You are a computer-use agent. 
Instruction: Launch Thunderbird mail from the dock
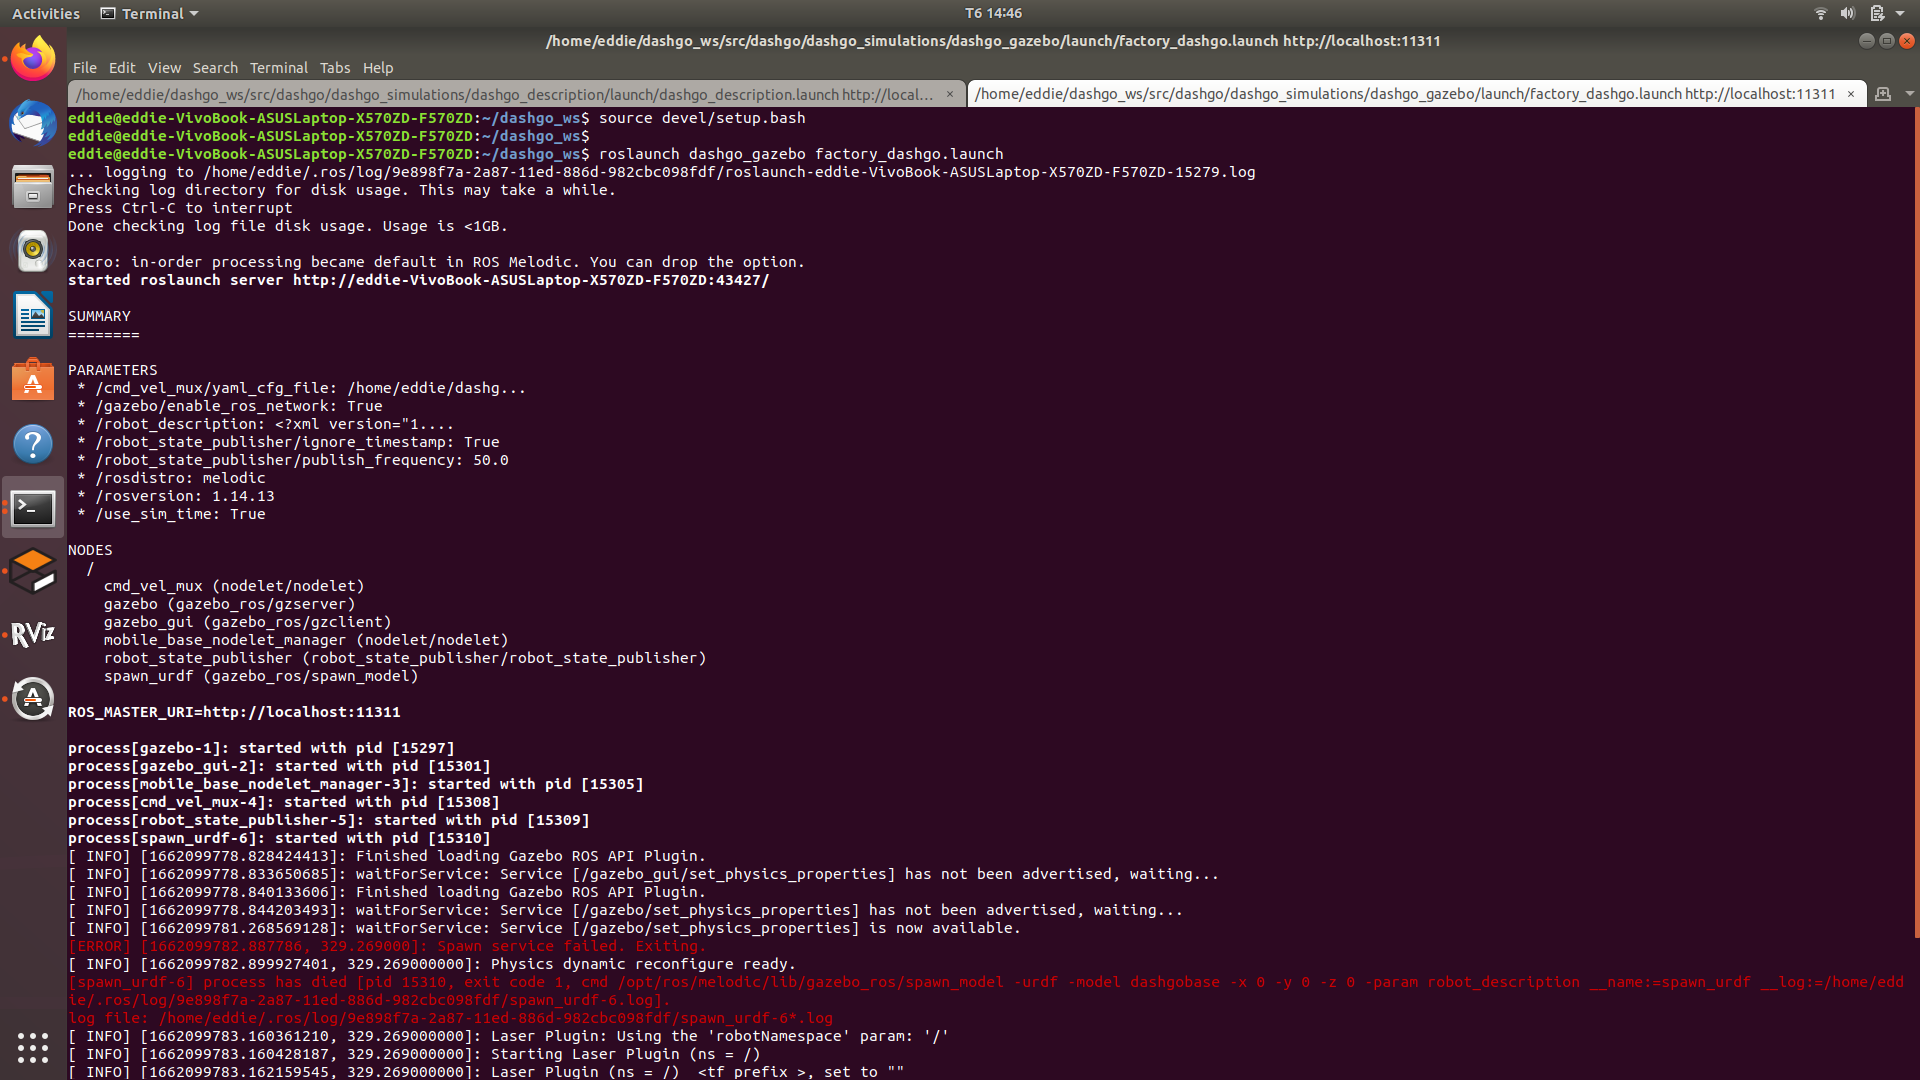click(33, 123)
